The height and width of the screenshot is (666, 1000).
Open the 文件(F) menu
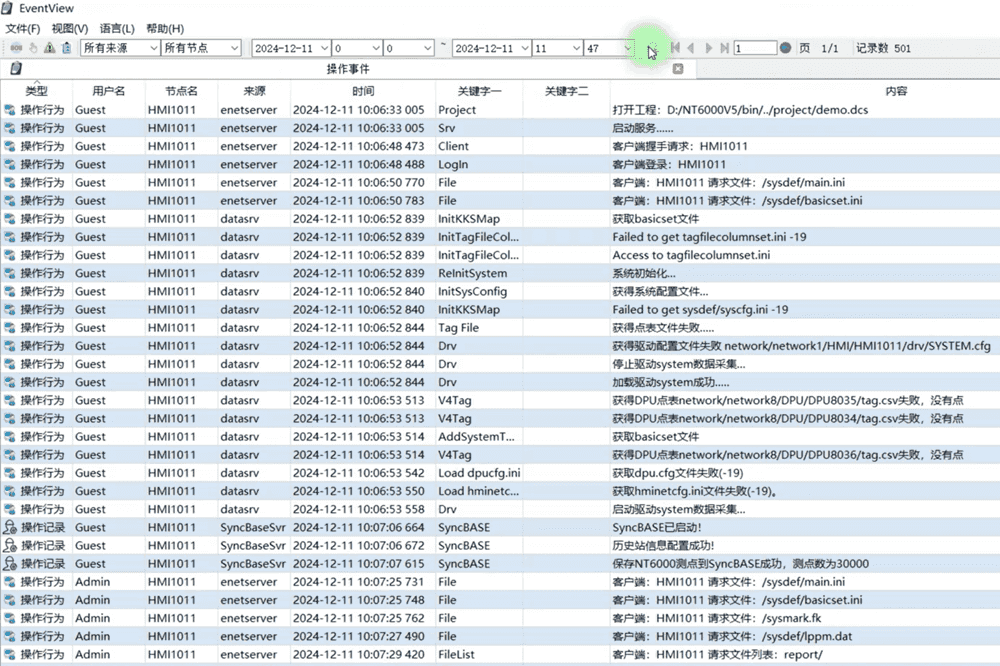[22, 29]
